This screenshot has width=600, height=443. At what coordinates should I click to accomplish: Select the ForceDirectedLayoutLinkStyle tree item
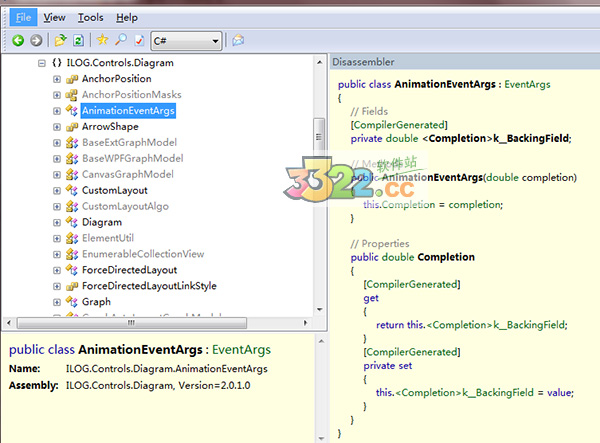tap(149, 286)
